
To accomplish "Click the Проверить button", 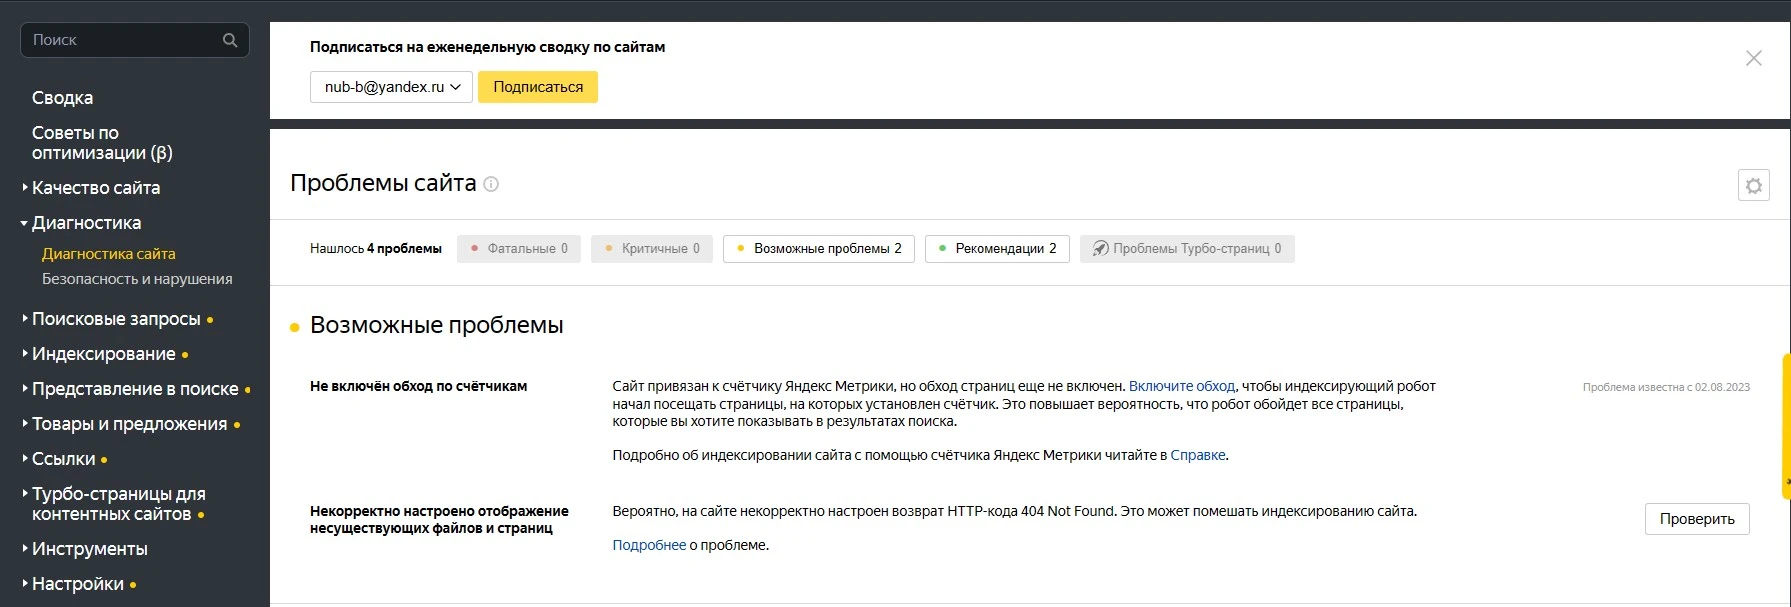I will [x=1697, y=519].
